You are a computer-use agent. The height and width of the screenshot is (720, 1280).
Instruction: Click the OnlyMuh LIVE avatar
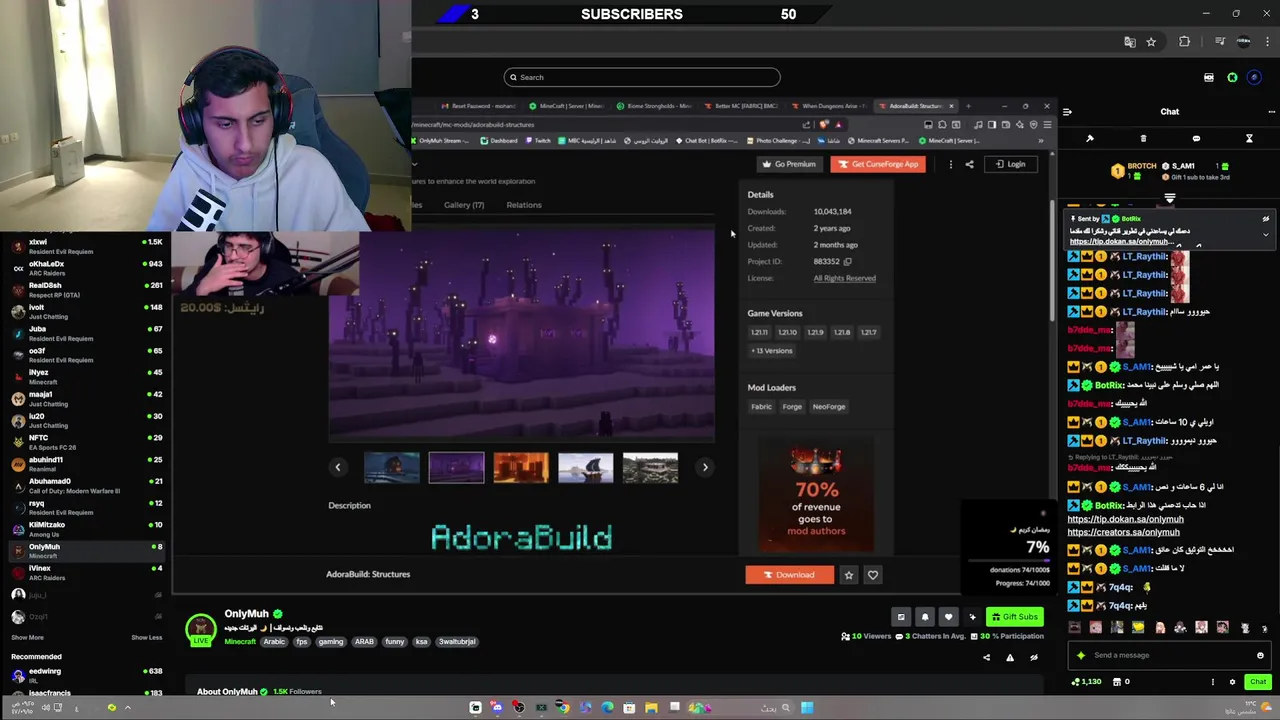201,628
